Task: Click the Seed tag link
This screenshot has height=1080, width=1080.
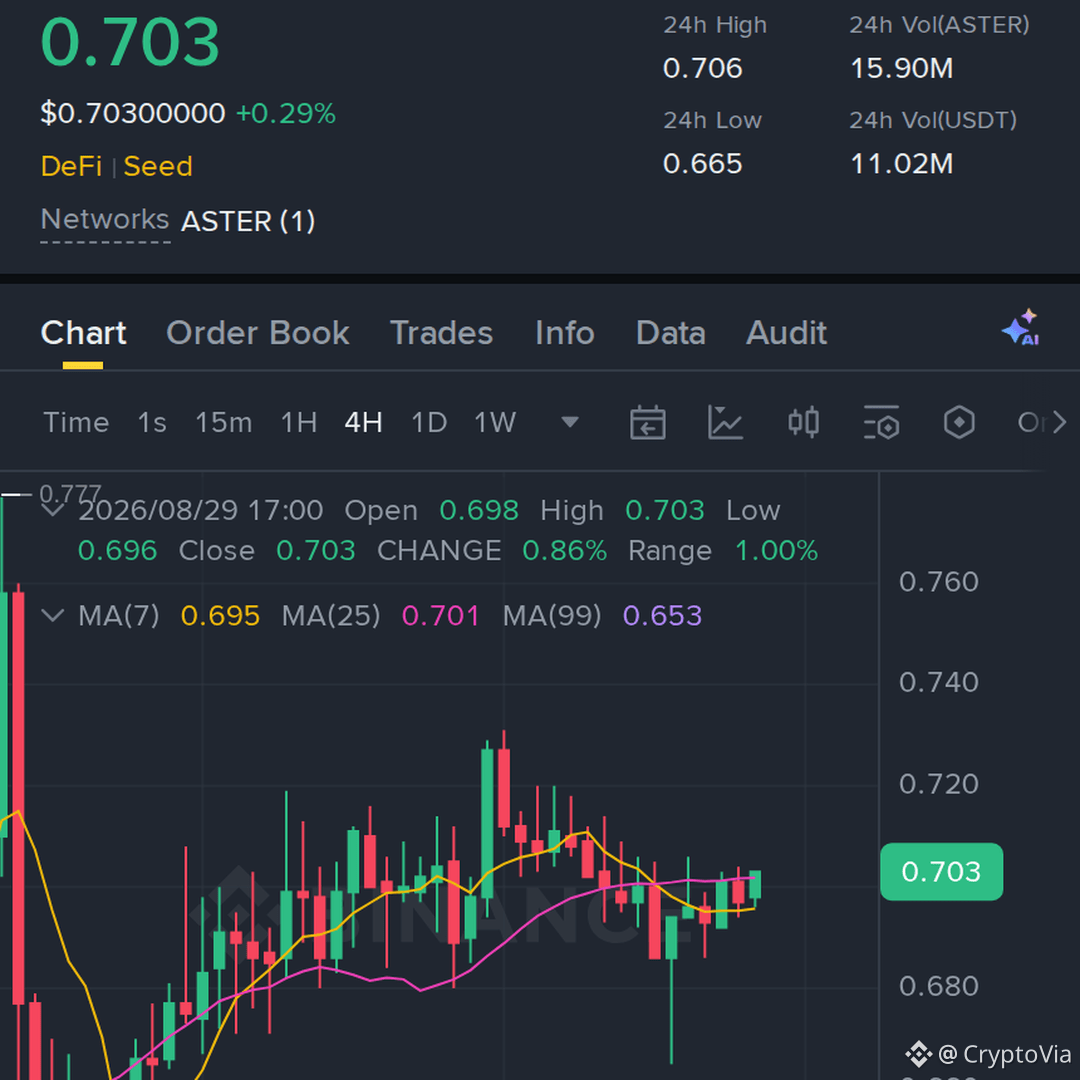Action: [x=158, y=166]
